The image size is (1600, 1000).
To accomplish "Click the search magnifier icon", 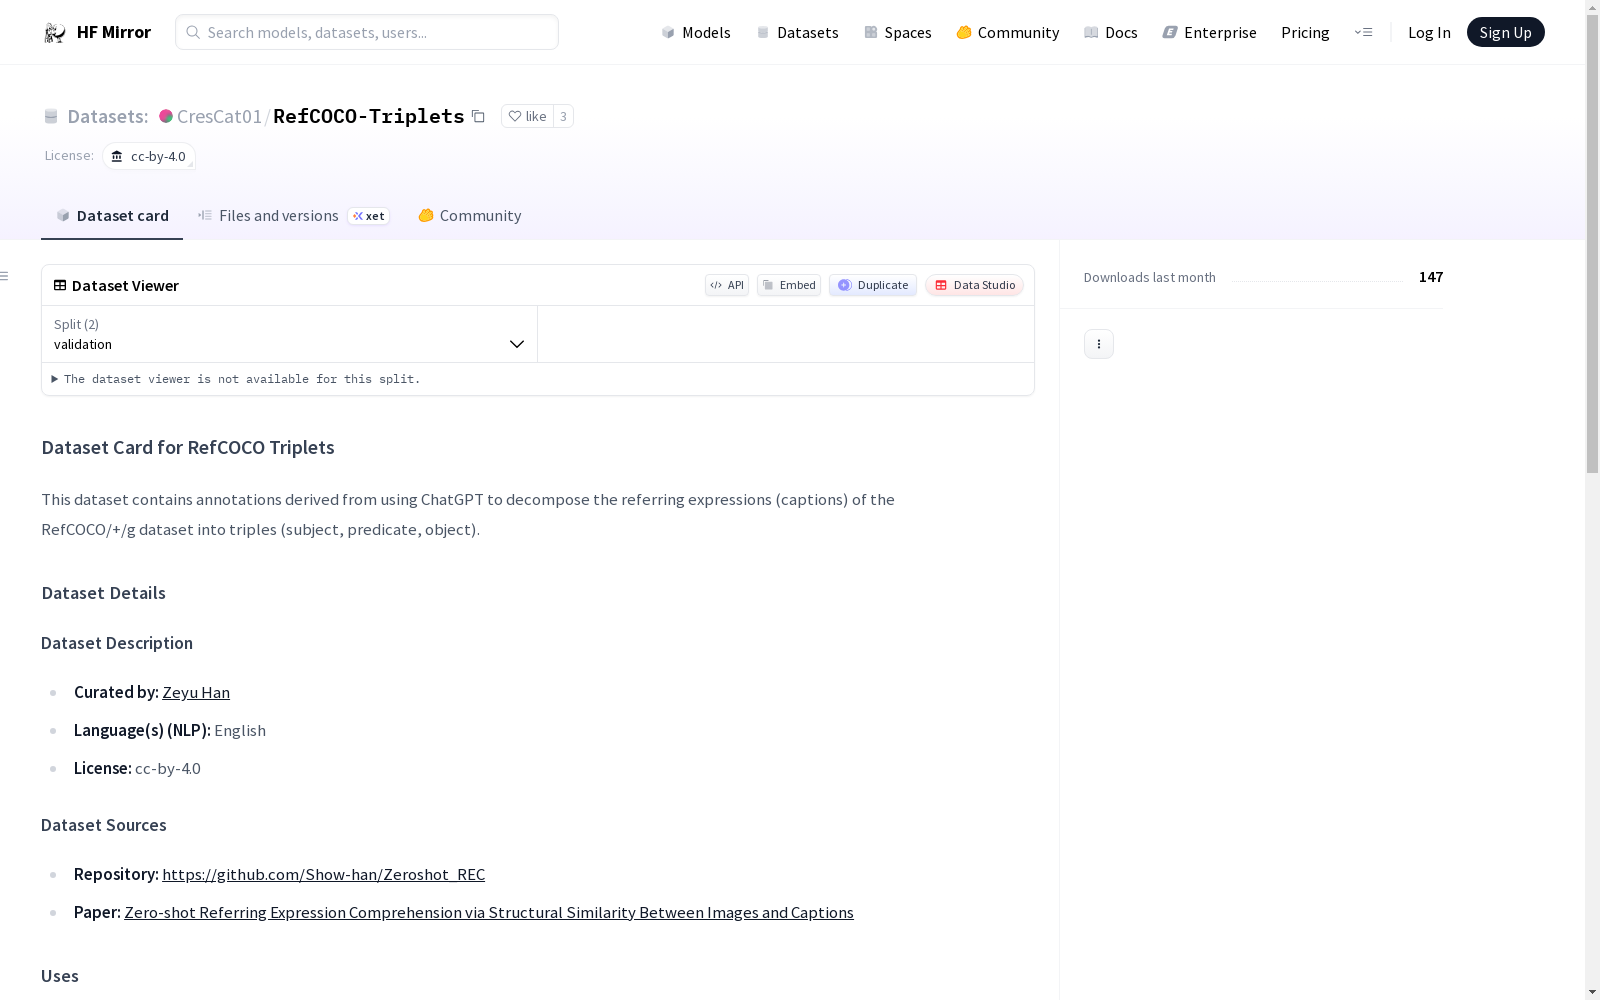I will coord(193,32).
